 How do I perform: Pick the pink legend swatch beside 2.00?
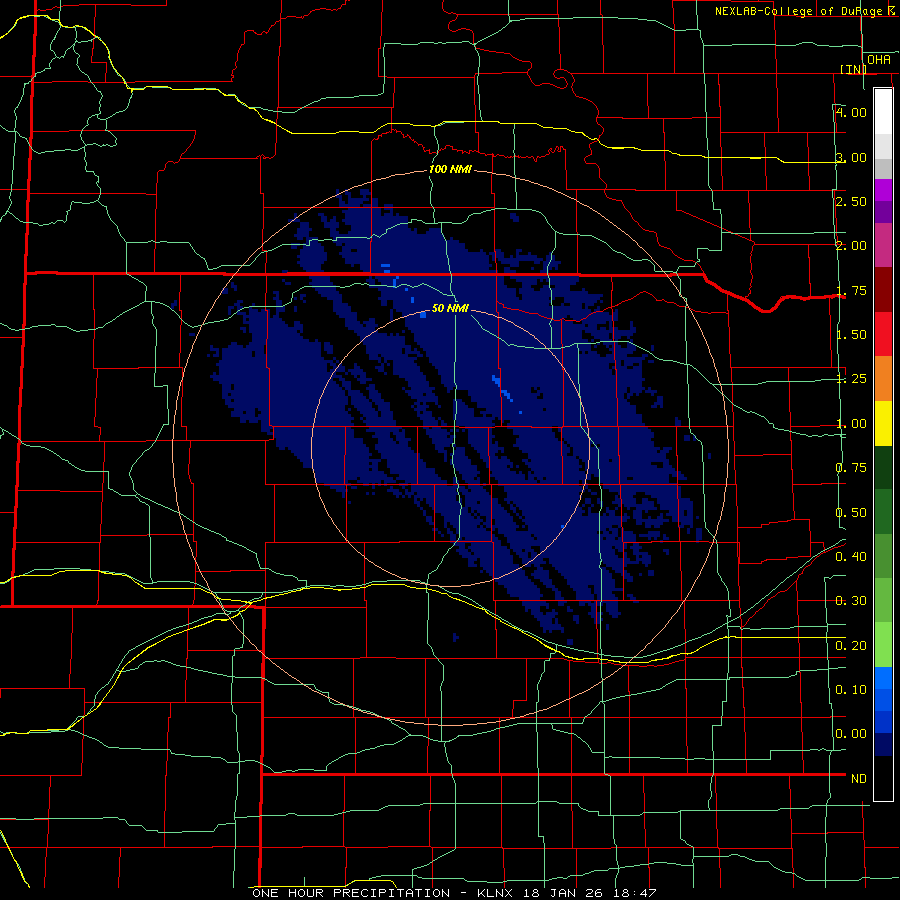[883, 245]
